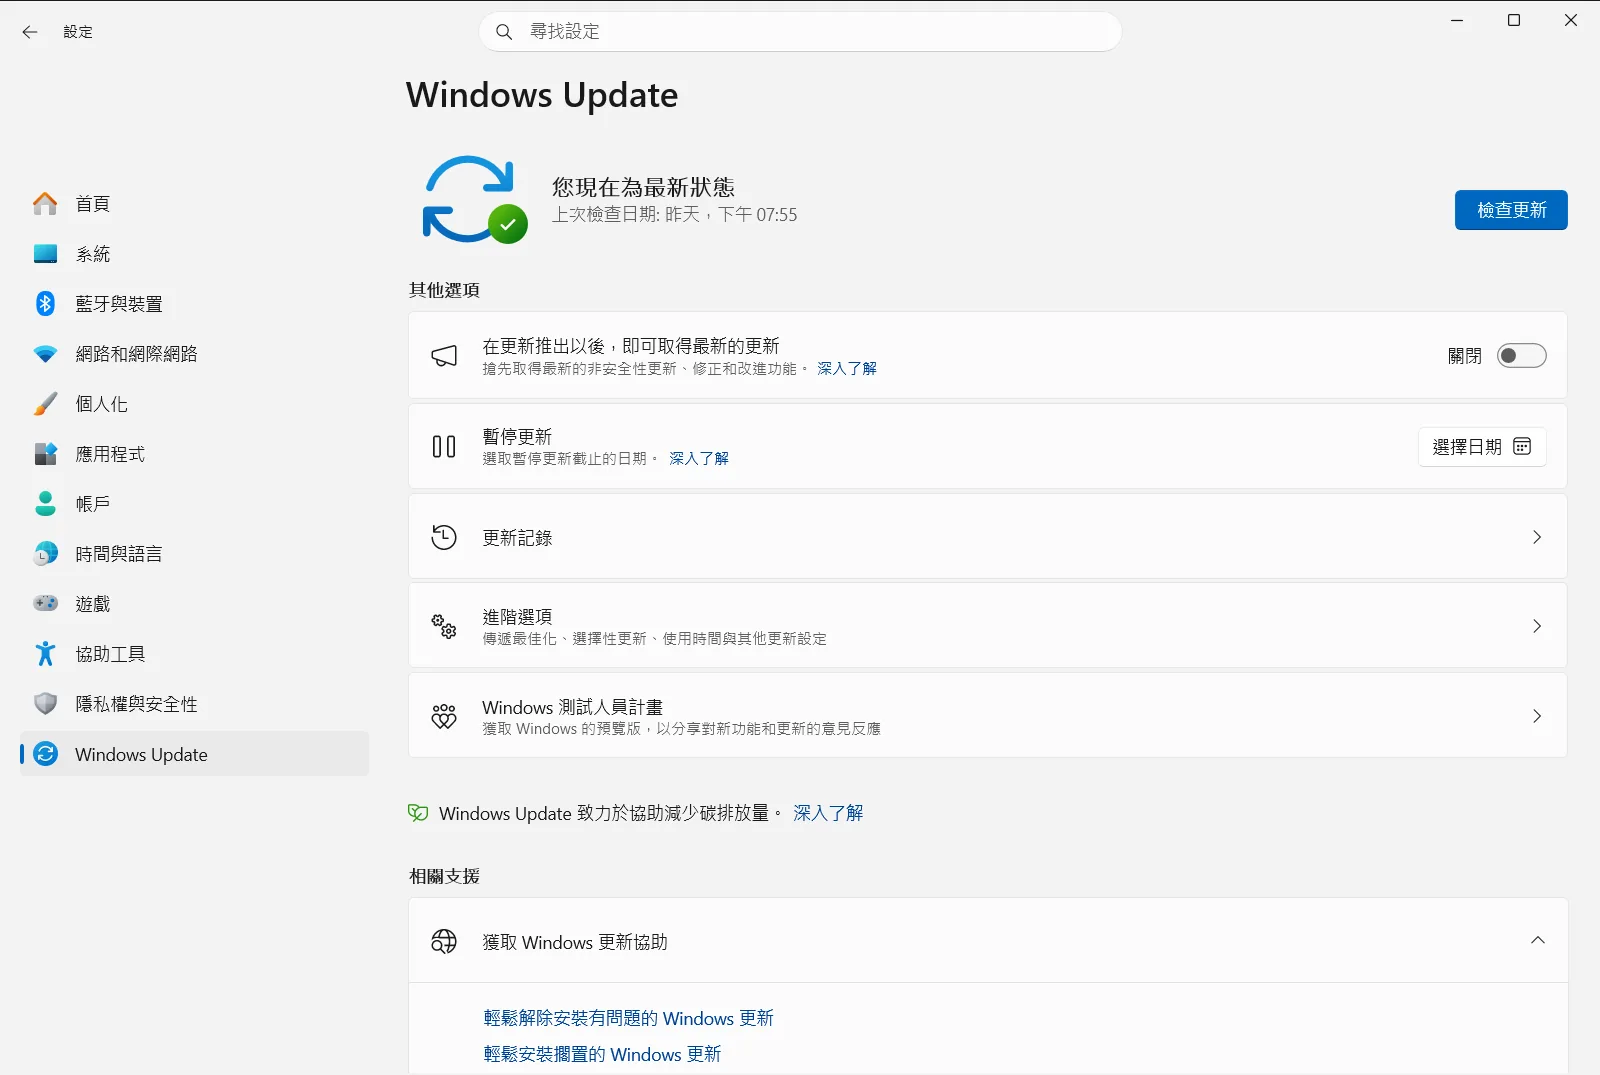
Task: Select 網路和網際網路 Wi-Fi icon
Action: point(45,354)
